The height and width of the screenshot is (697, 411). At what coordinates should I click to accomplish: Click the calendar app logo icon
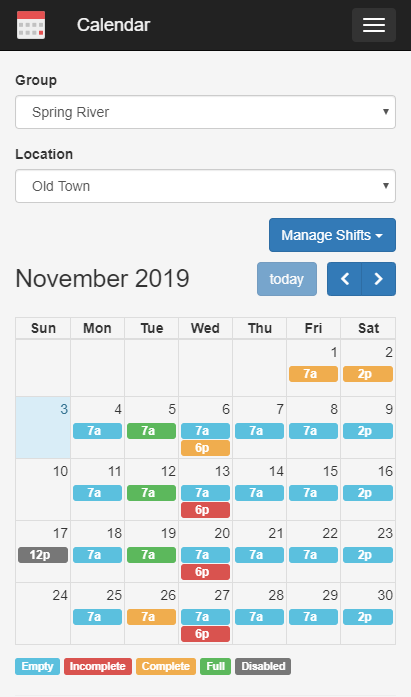point(31,25)
